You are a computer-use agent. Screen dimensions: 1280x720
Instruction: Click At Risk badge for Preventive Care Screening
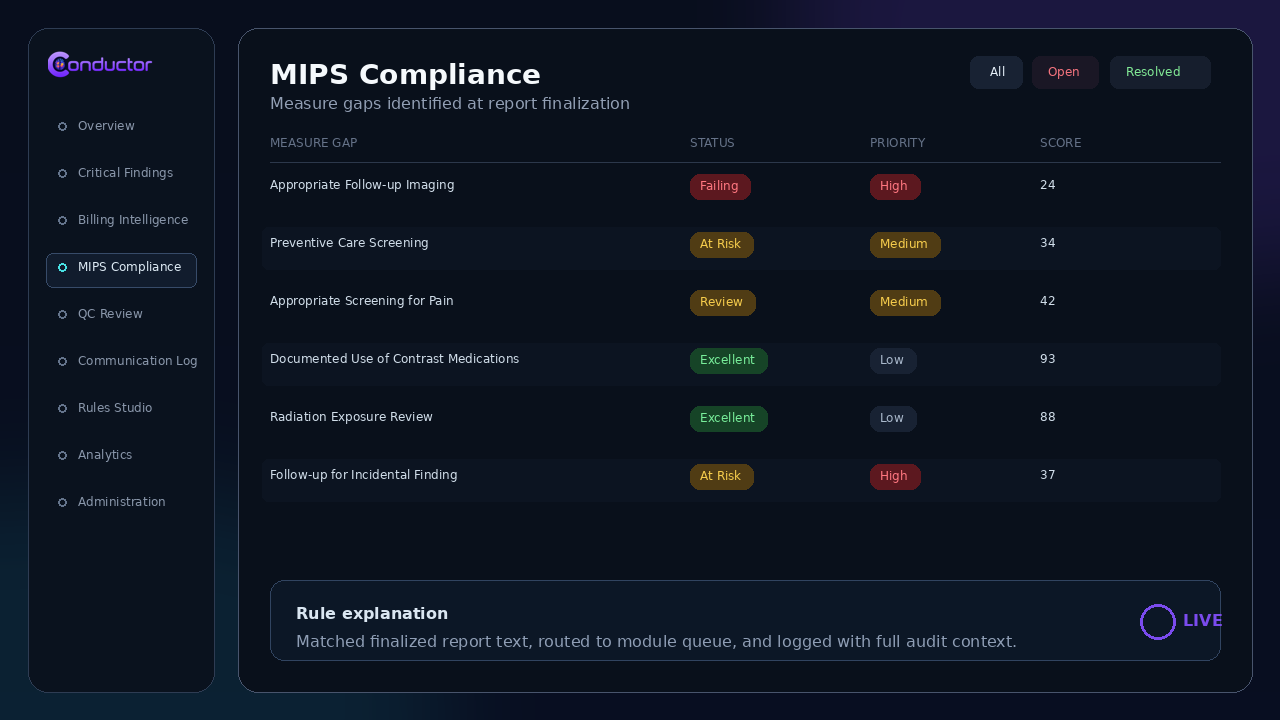[722, 245]
